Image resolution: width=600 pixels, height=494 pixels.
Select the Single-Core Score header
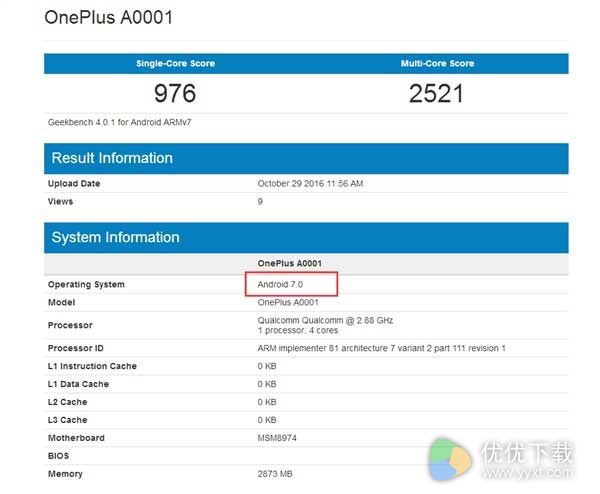pos(175,64)
